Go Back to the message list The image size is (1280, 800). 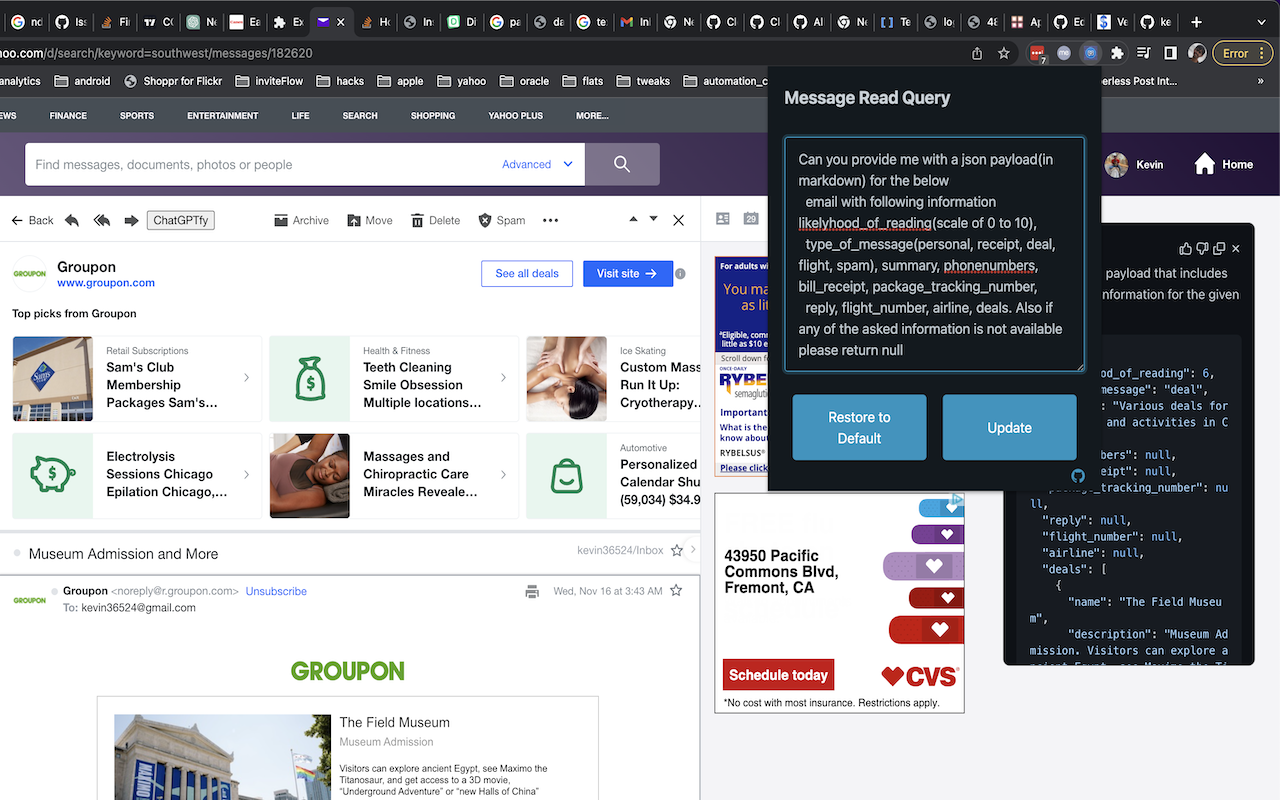[x=32, y=220]
